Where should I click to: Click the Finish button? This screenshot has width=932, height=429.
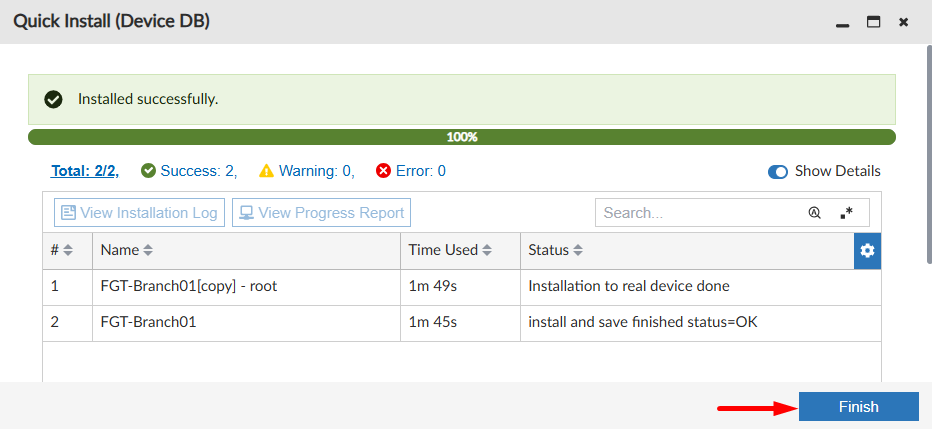[x=858, y=407]
